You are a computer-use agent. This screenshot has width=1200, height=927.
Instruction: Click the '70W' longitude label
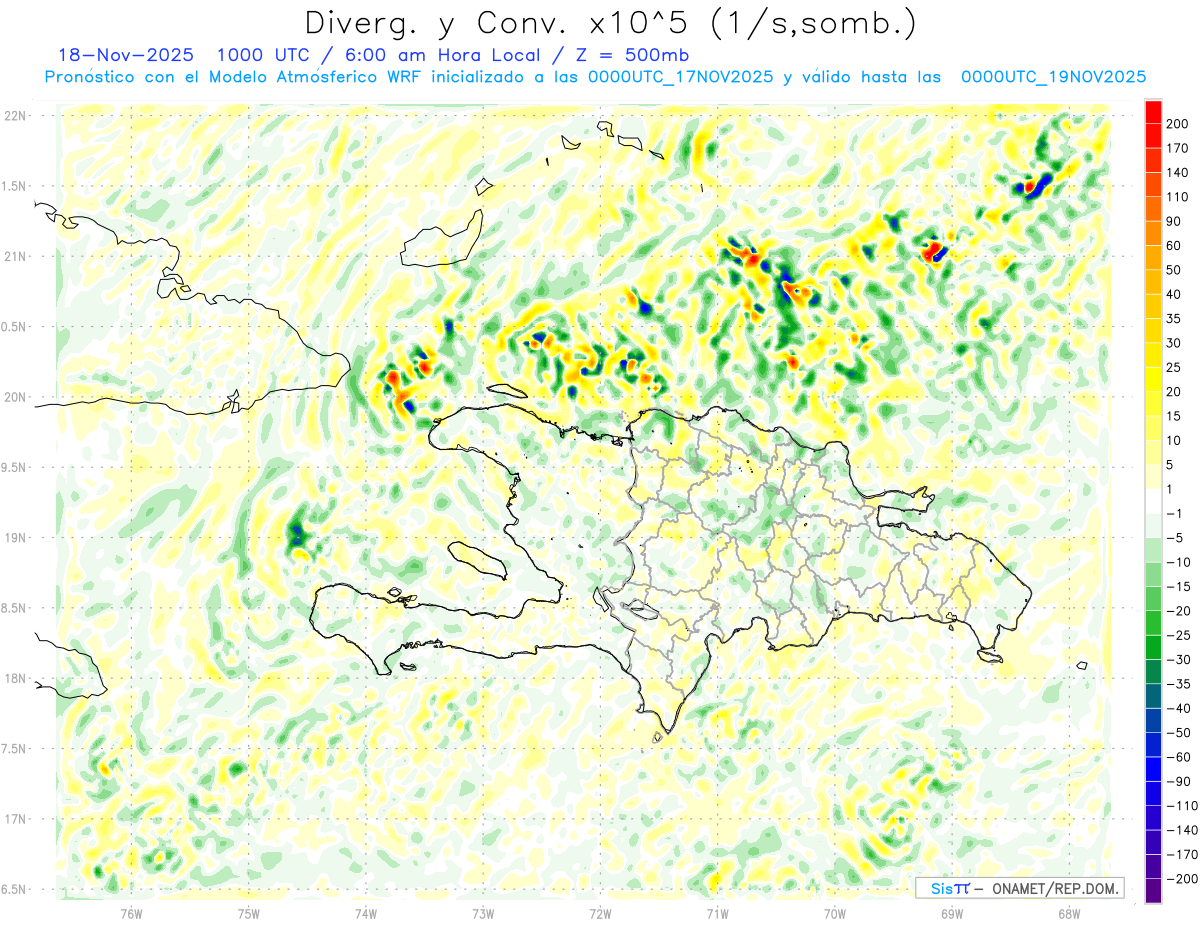coord(834,913)
